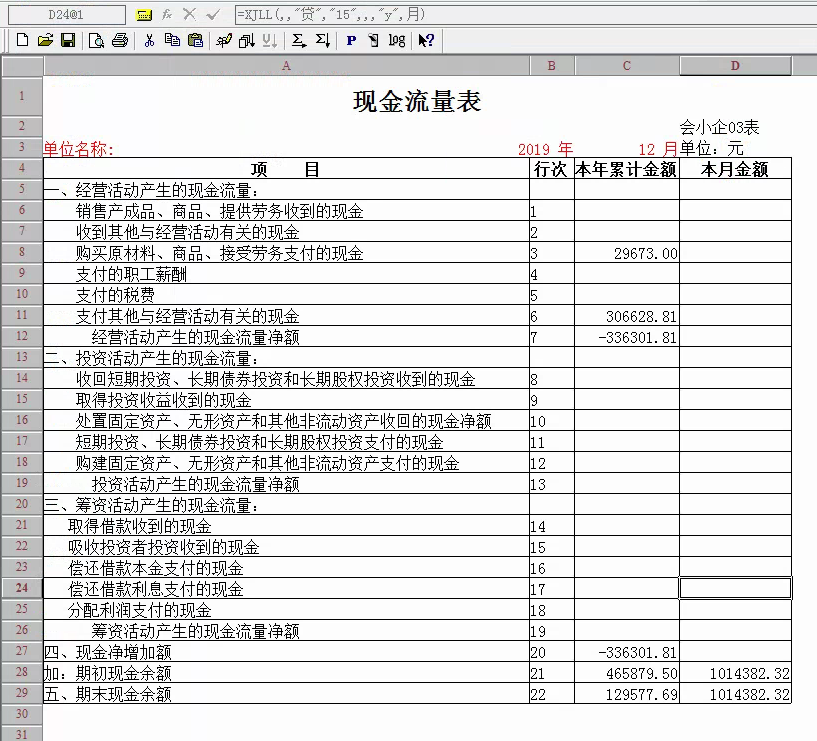
Task: Paste with the clipboard icon
Action: pyautogui.click(x=195, y=40)
